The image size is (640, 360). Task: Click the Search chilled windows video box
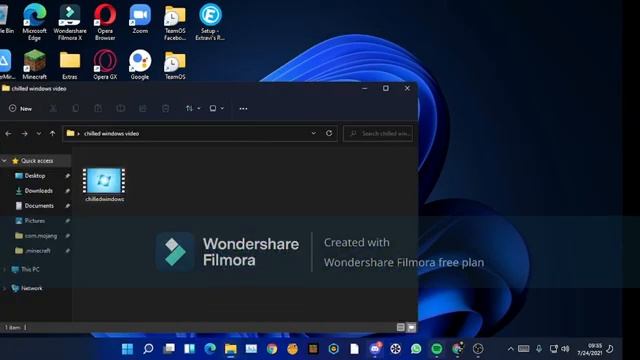(378, 133)
